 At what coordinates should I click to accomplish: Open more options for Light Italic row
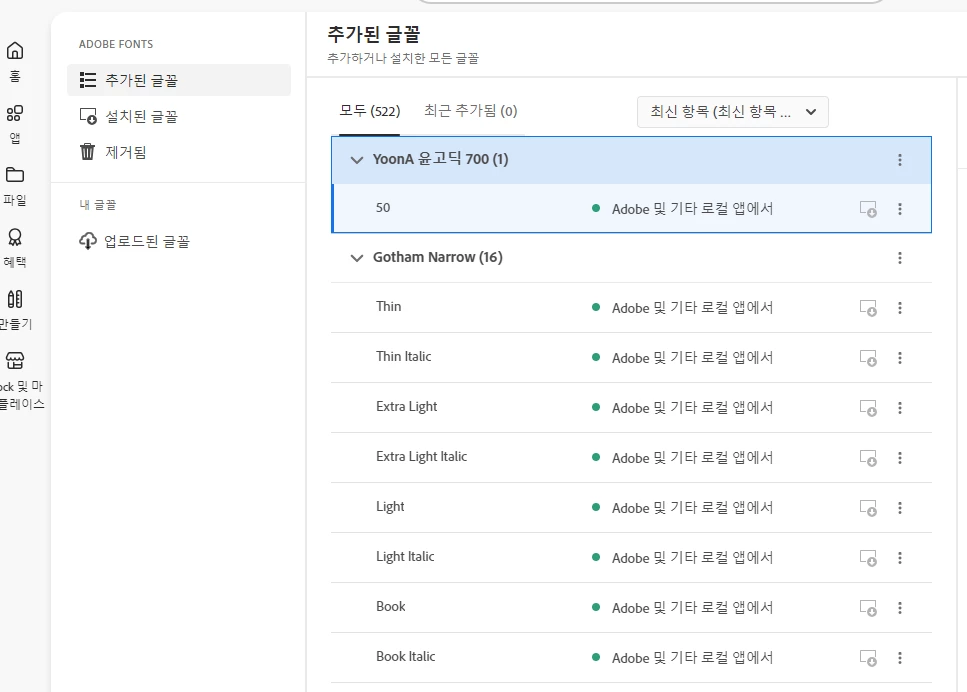(x=900, y=558)
